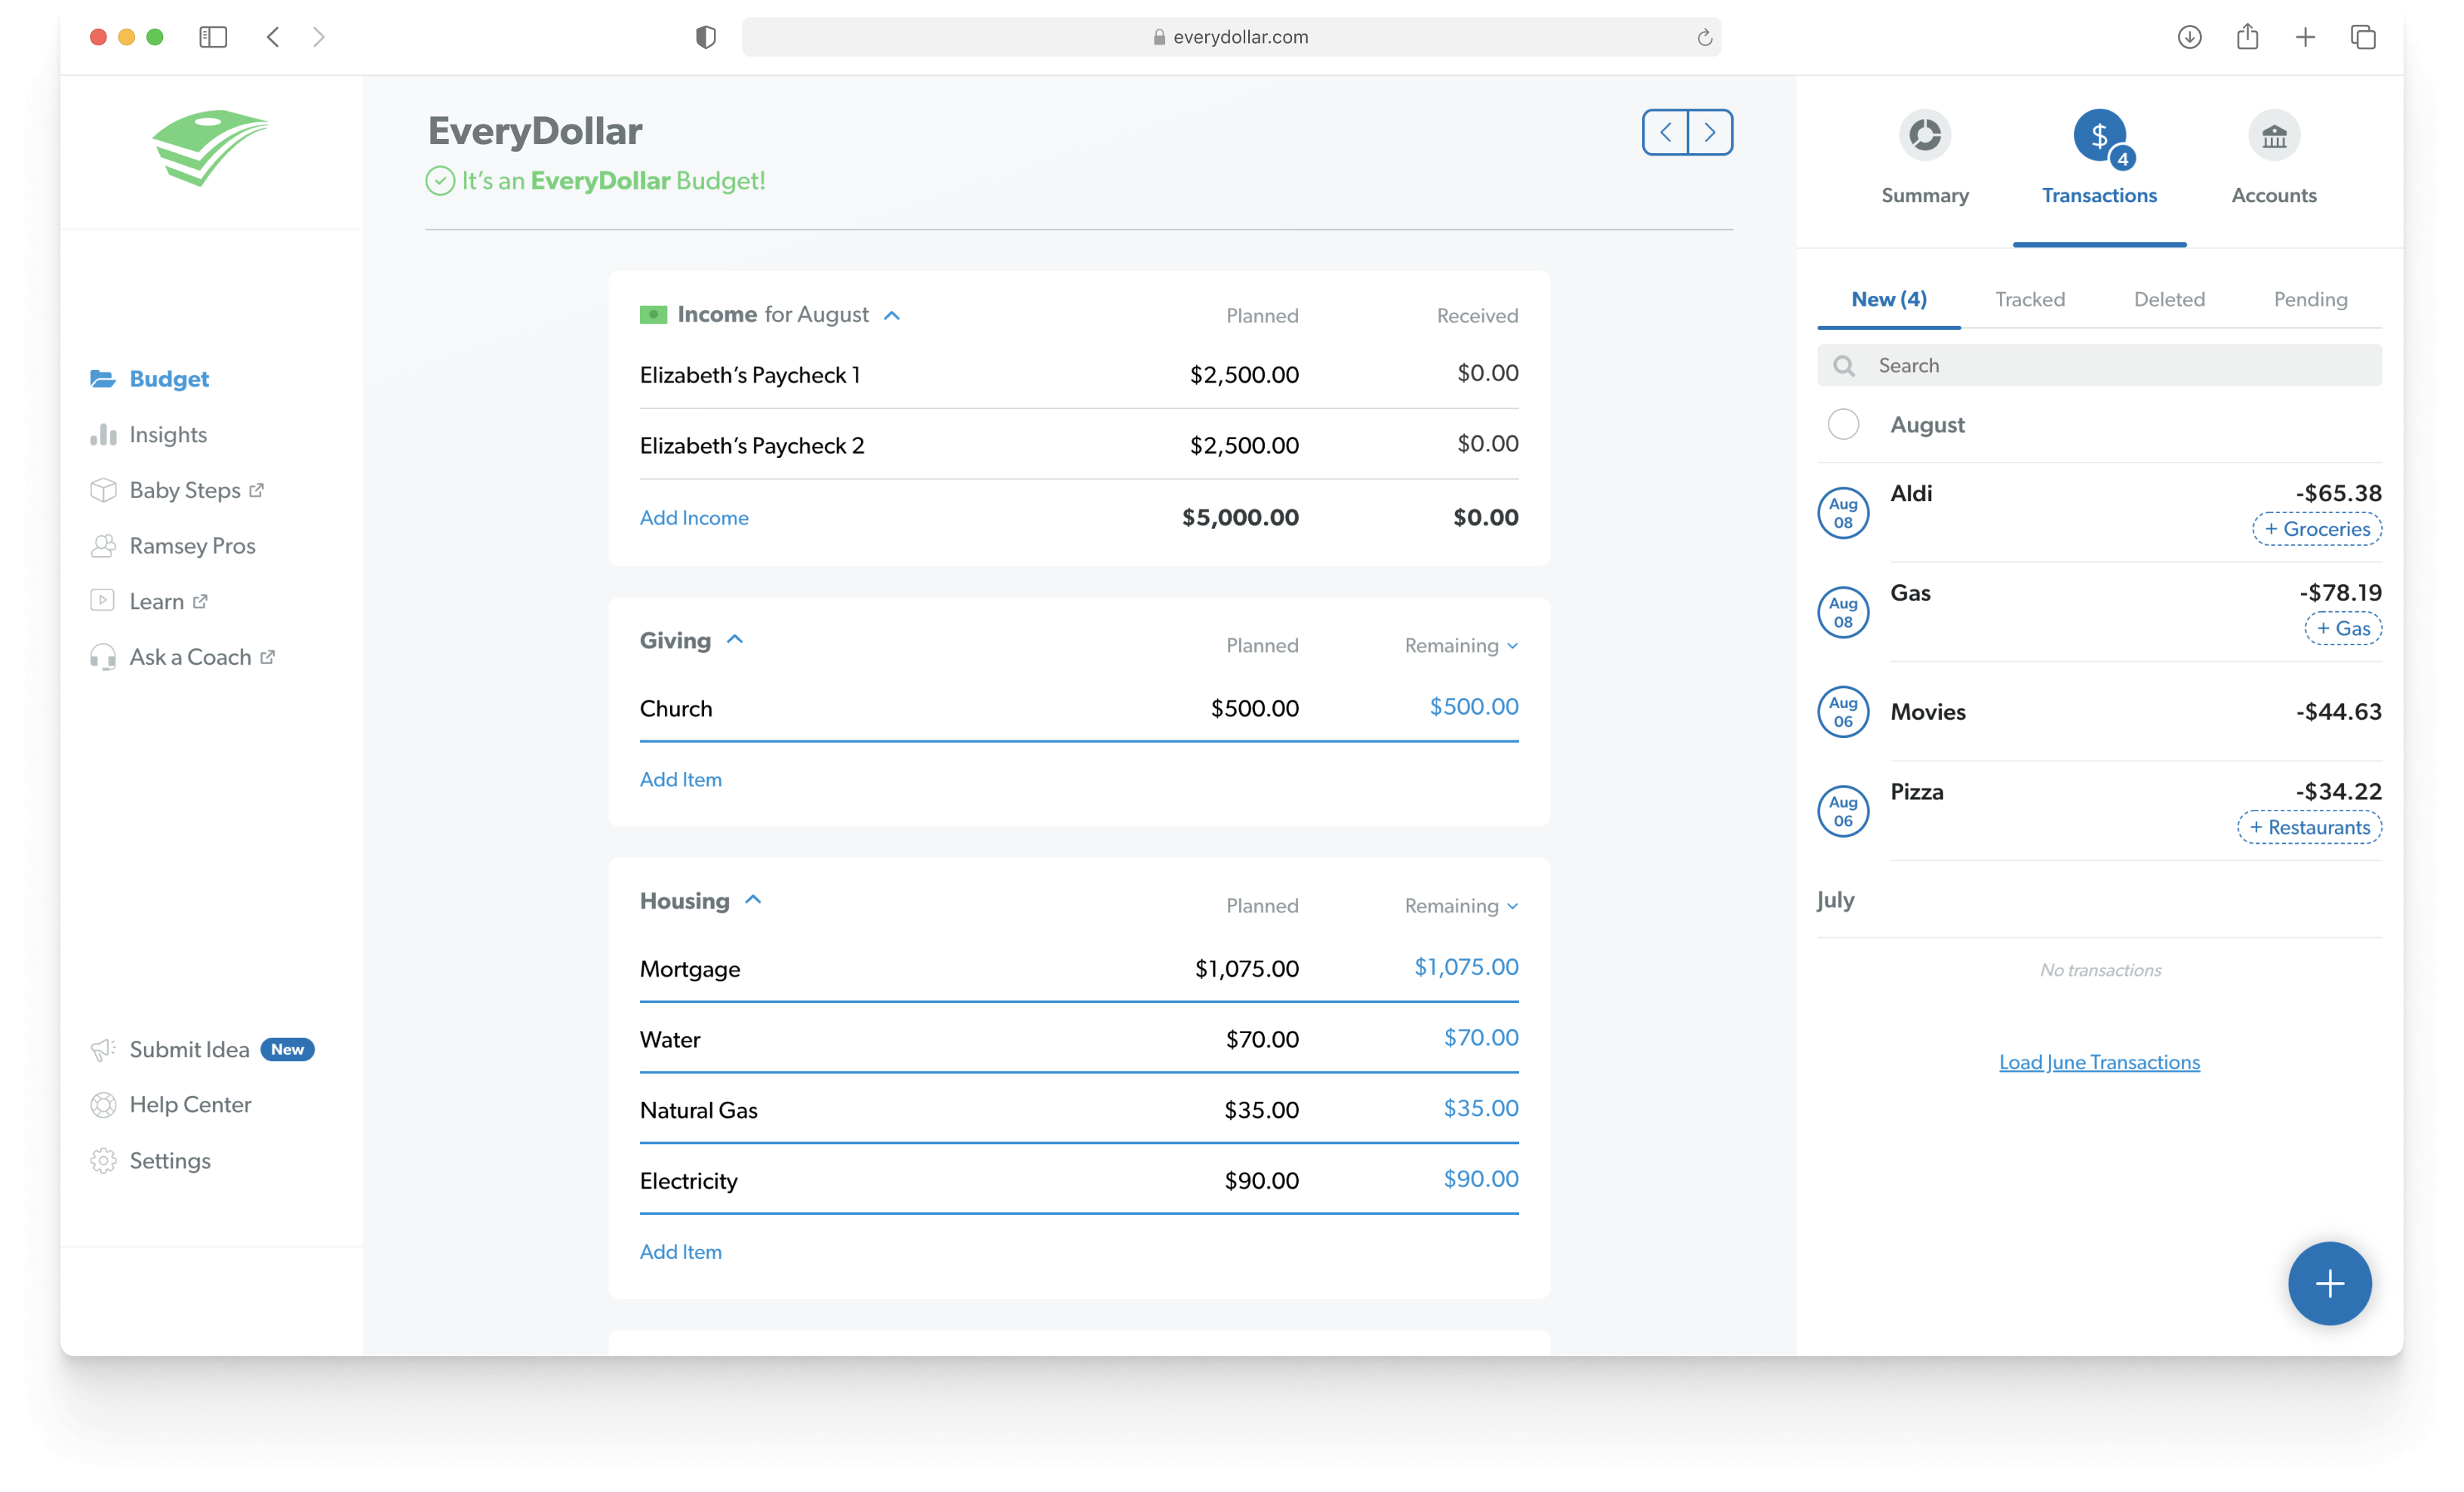The width and height of the screenshot is (2464, 1492).
Task: Assign Aldi to + Groceries
Action: click(x=2316, y=529)
